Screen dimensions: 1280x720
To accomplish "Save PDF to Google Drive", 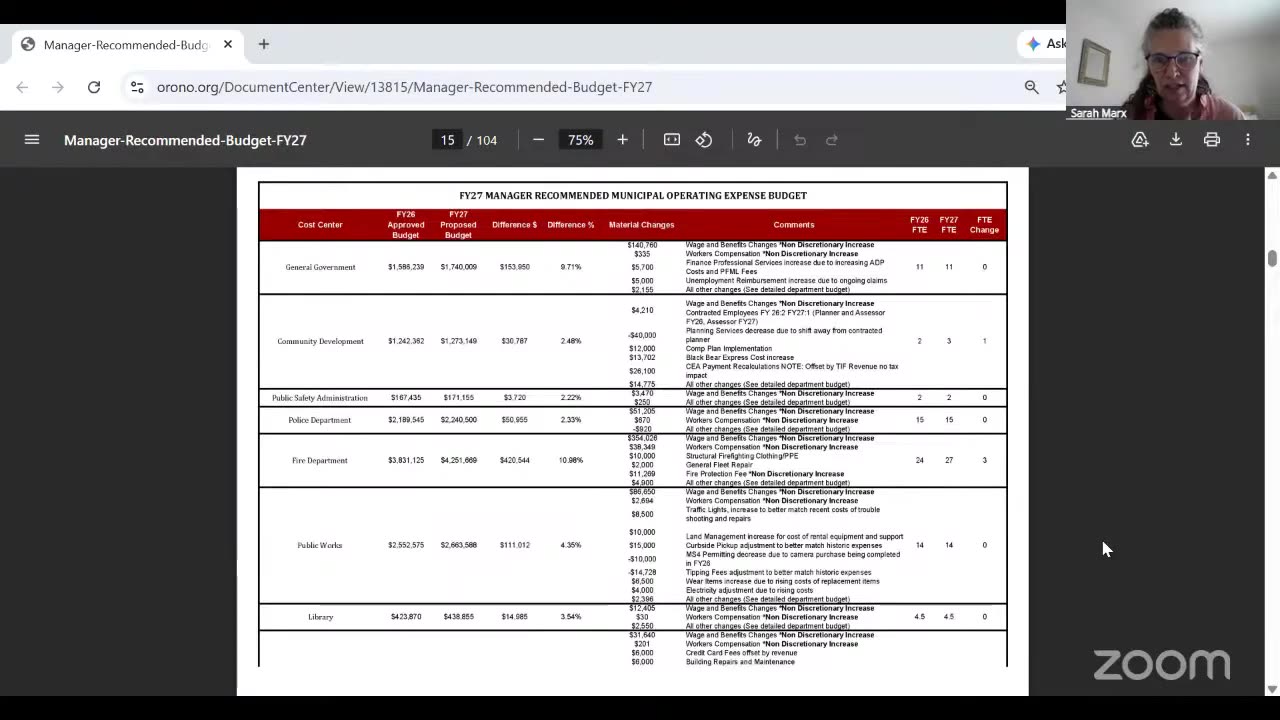I will tap(1140, 140).
